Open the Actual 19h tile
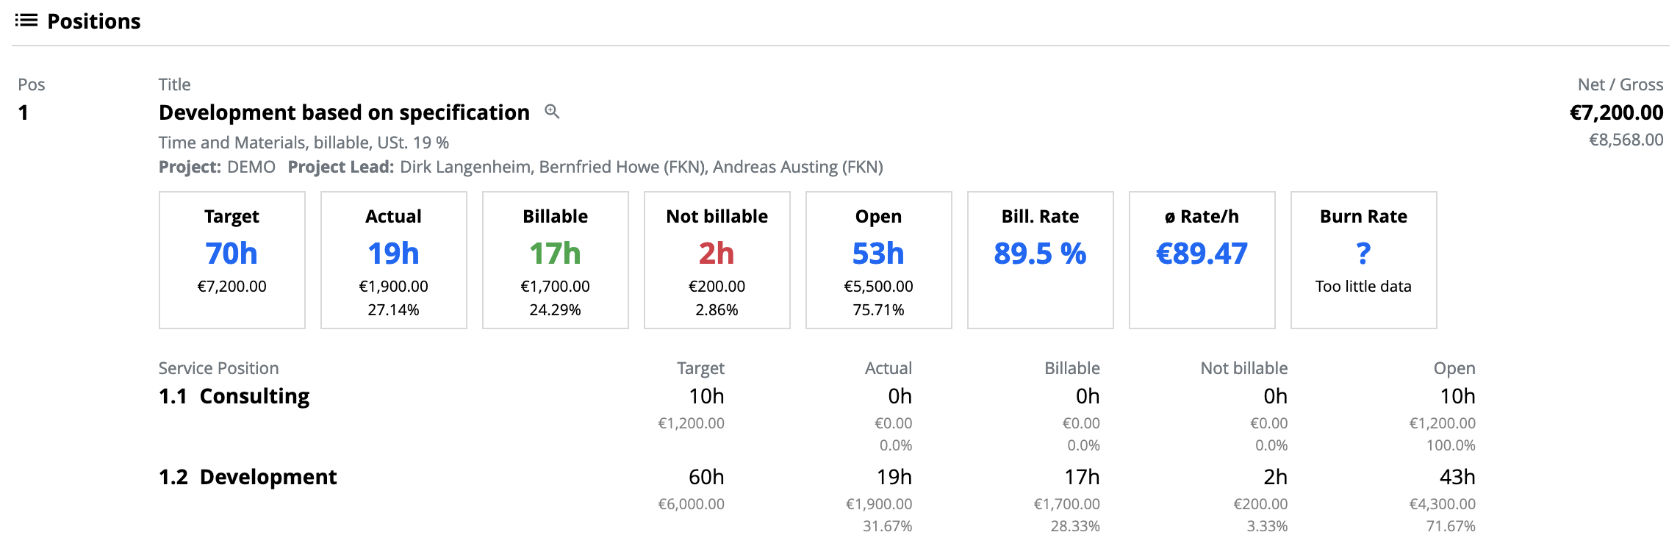Image resolution: width=1680 pixels, height=557 pixels. click(x=394, y=260)
